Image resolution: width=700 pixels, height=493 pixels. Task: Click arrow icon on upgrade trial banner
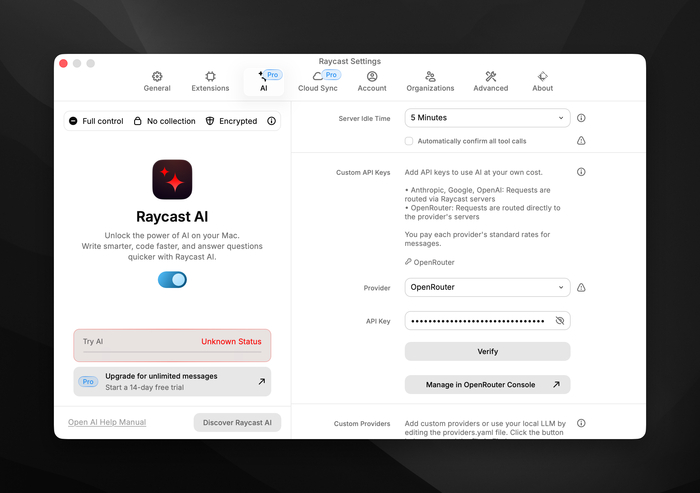[x=261, y=381]
